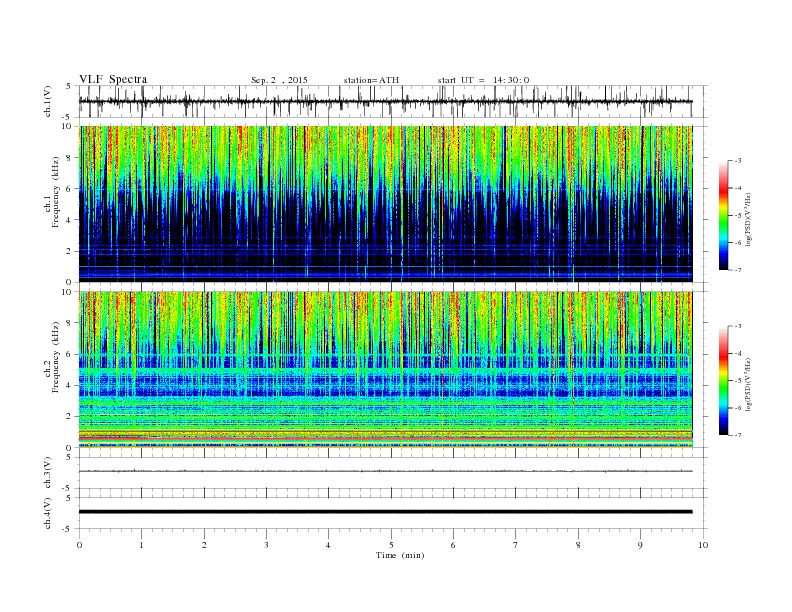Screen dimensions: 792x612
Task: Click the 'ch.3(V)' axis label
Action: pyautogui.click(x=48, y=473)
